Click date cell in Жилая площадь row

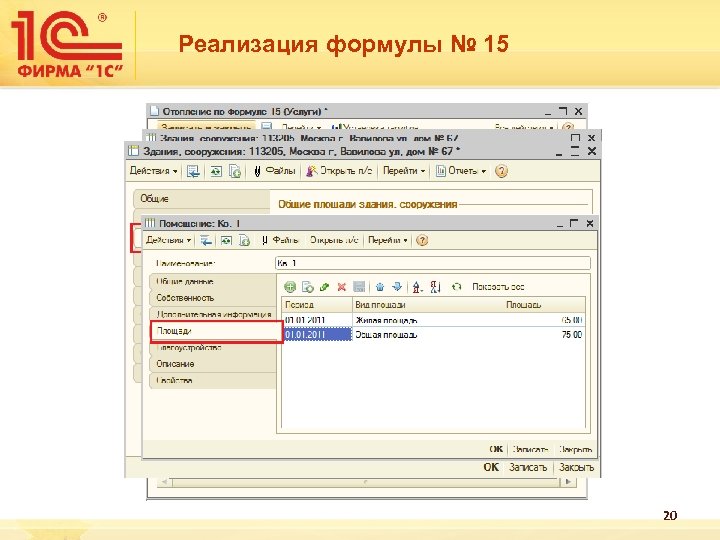[317, 320]
